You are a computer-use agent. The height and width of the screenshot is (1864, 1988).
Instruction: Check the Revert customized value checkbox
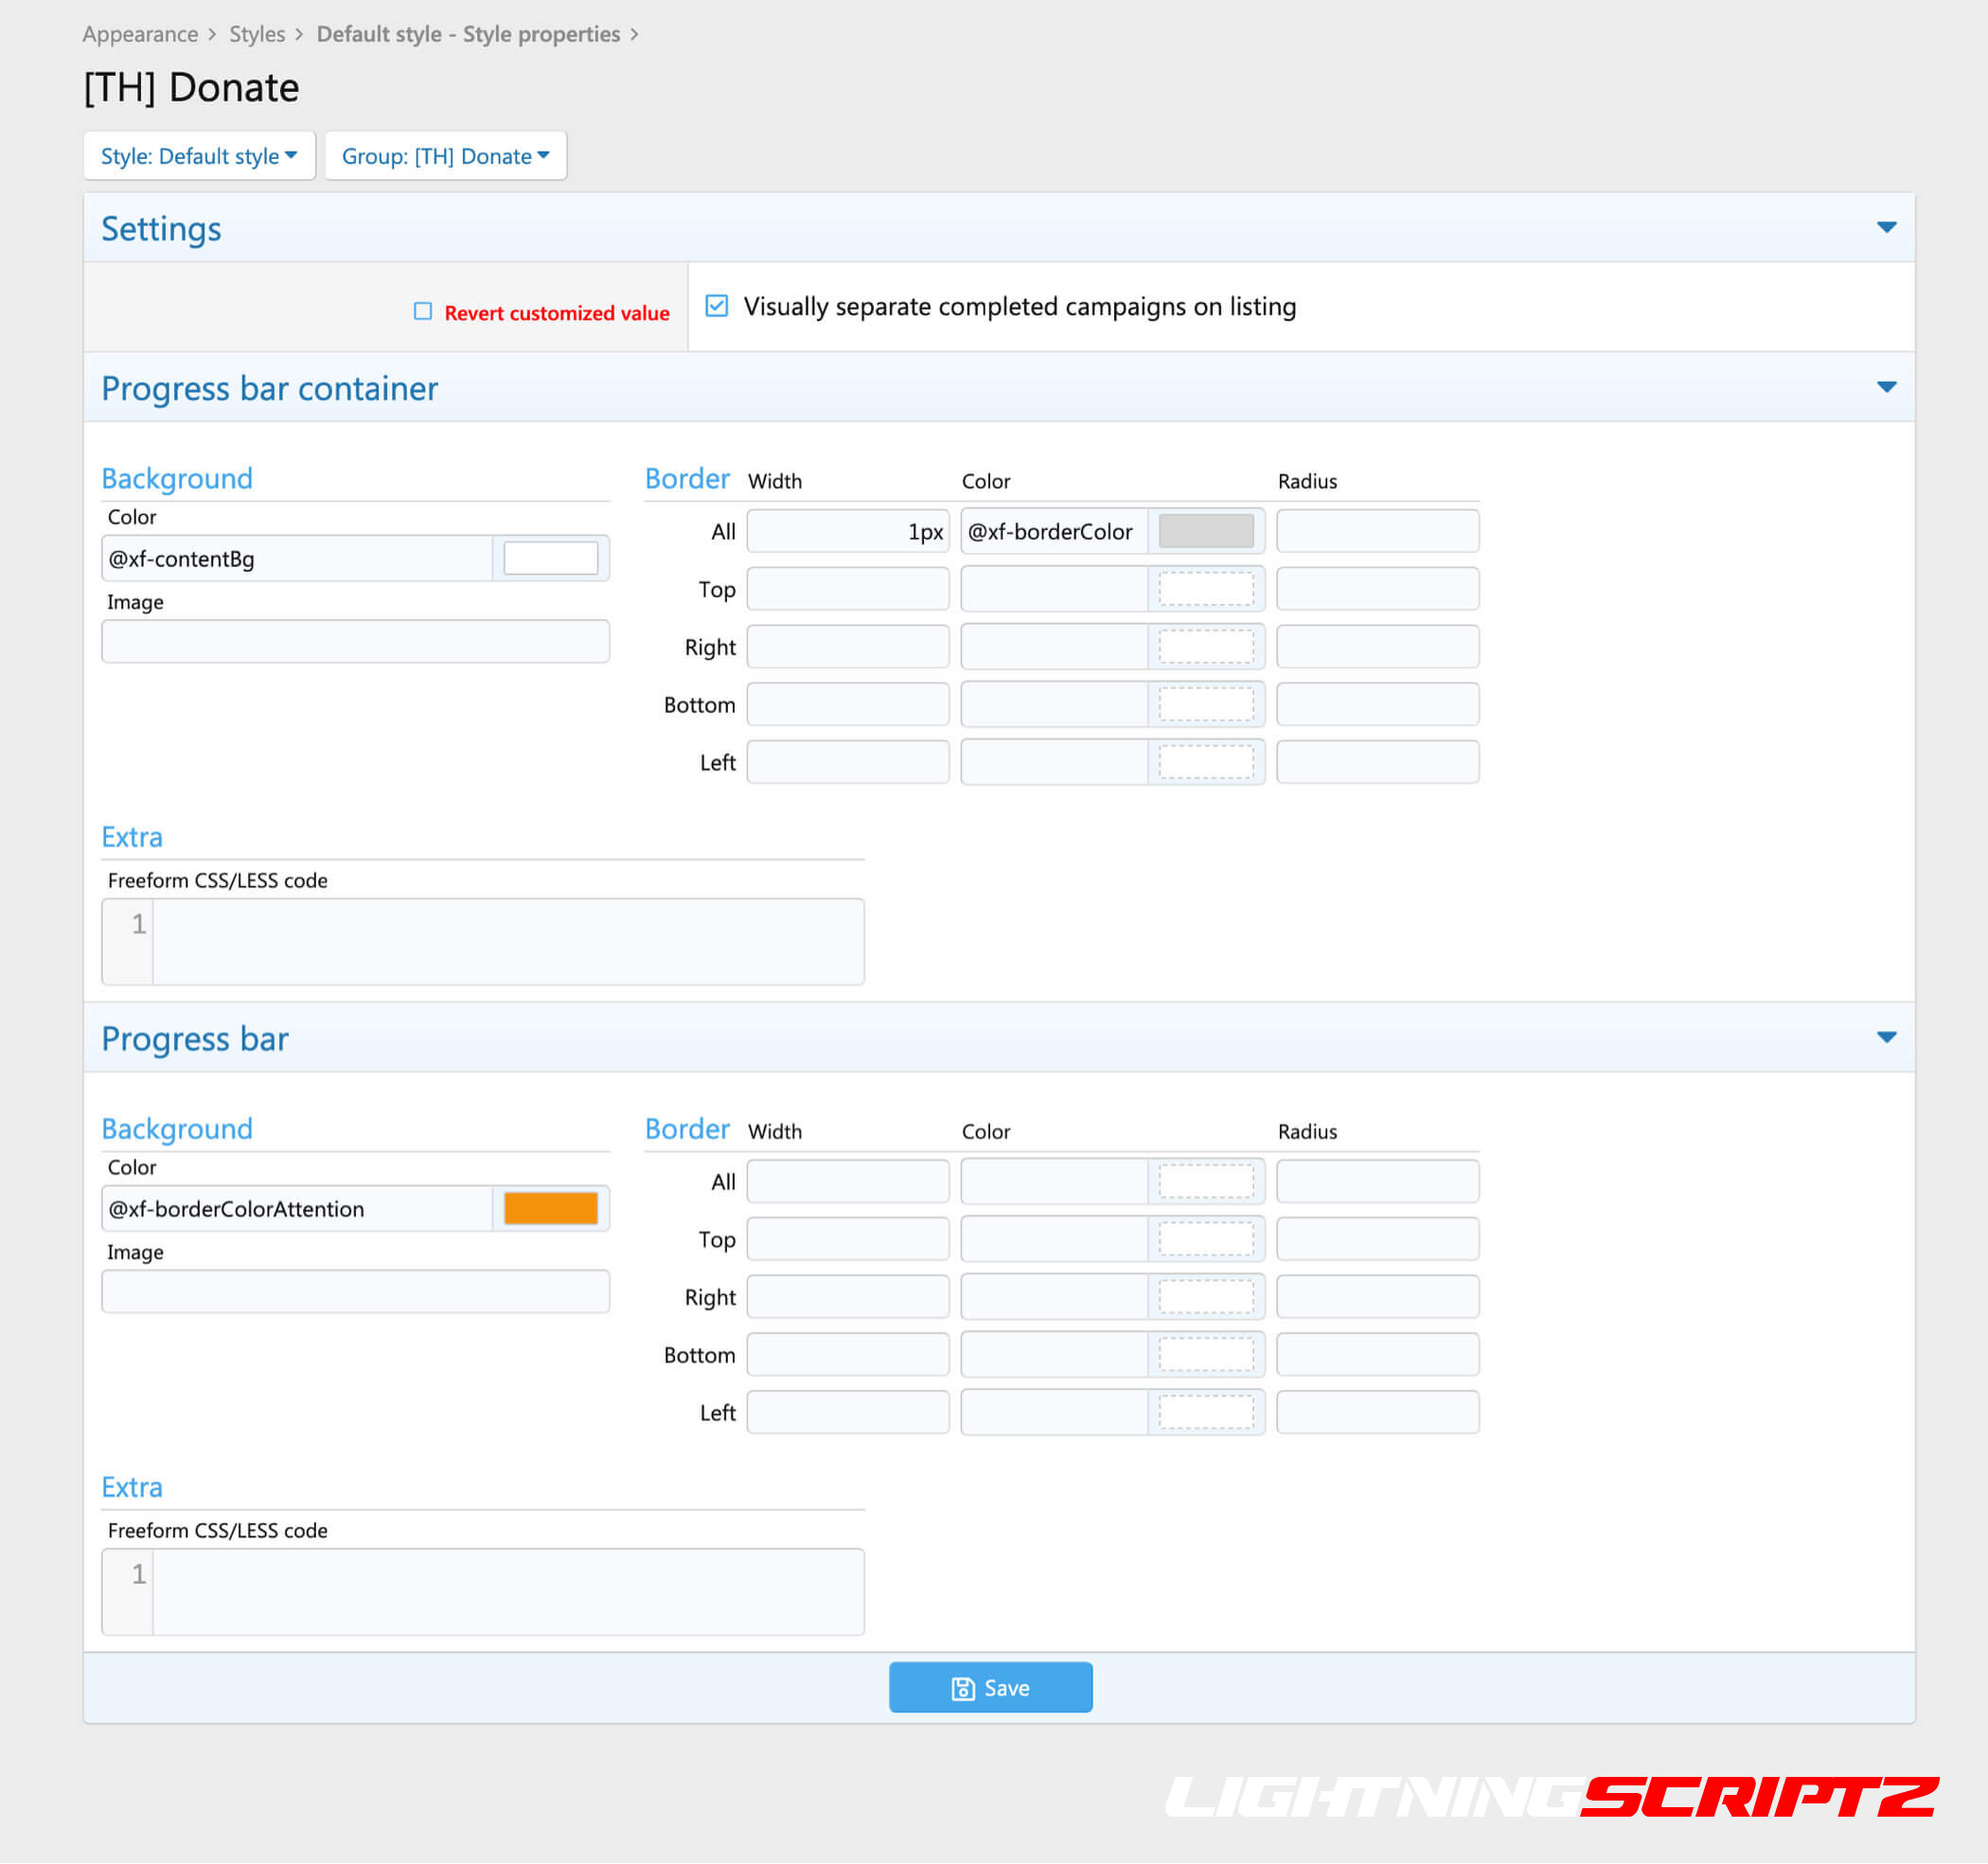pos(423,312)
